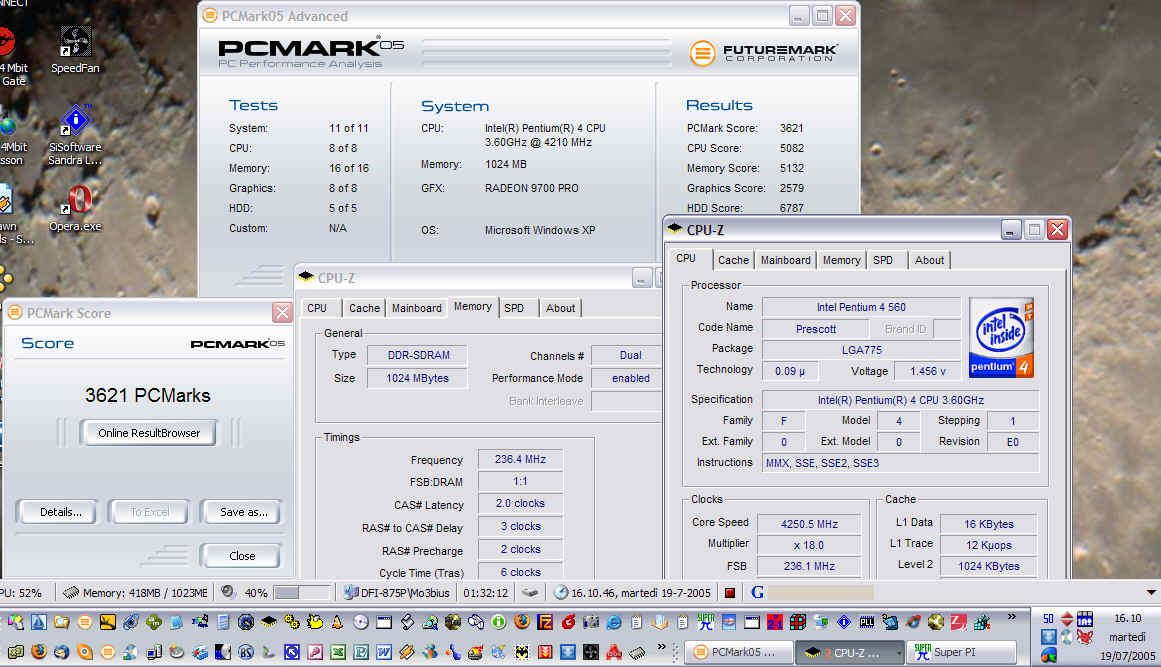The height and width of the screenshot is (667, 1161).
Task: Open the red Adobe icon in bottom quick launch row
Action: (614, 652)
